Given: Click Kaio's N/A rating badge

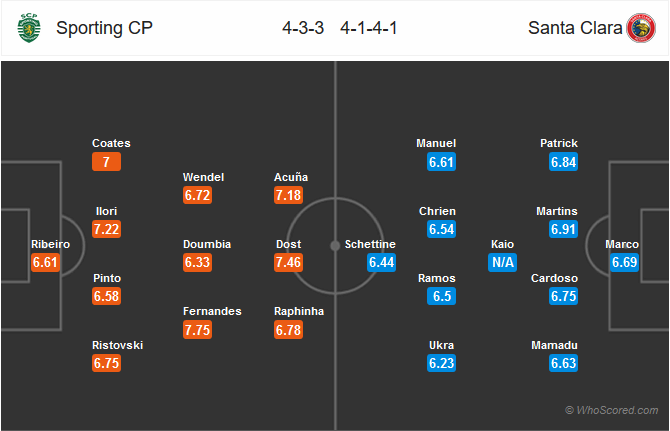Looking at the screenshot, I should click(502, 262).
